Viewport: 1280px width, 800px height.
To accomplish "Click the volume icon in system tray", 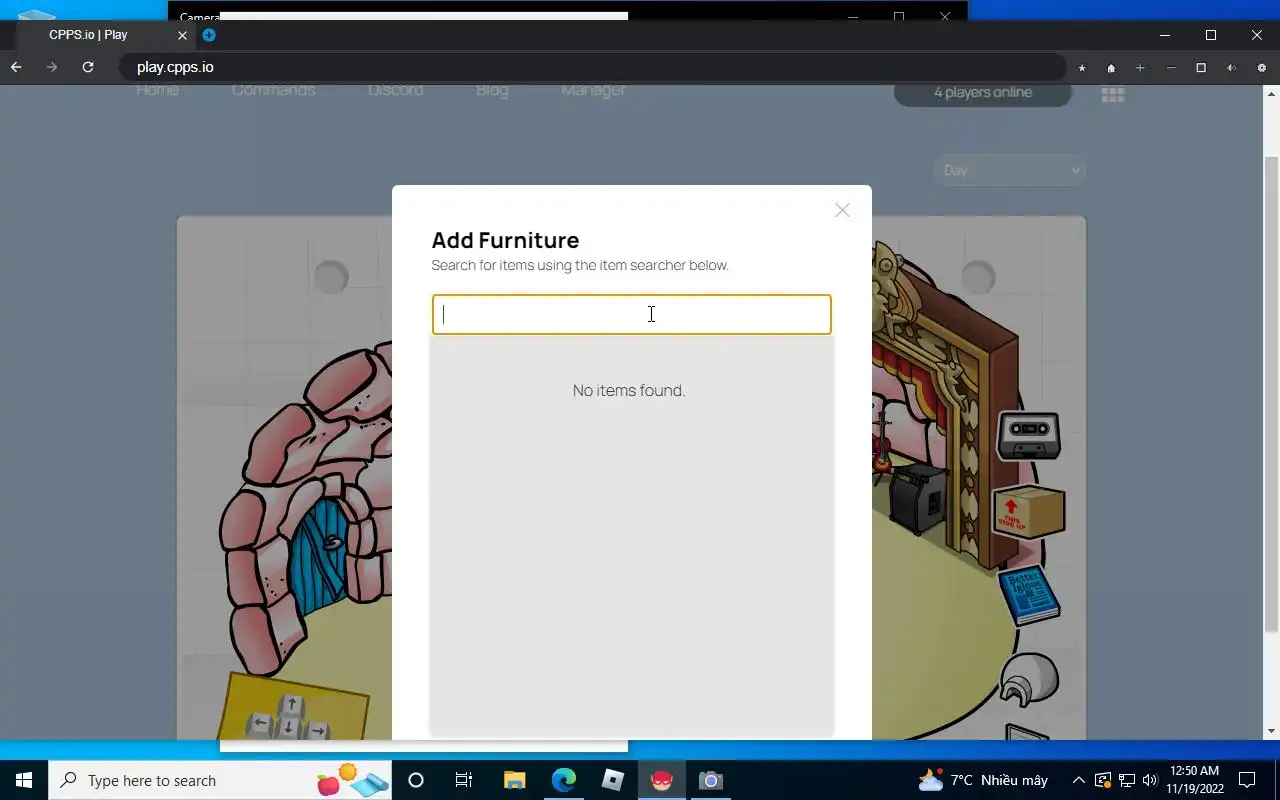I will click(1149, 780).
